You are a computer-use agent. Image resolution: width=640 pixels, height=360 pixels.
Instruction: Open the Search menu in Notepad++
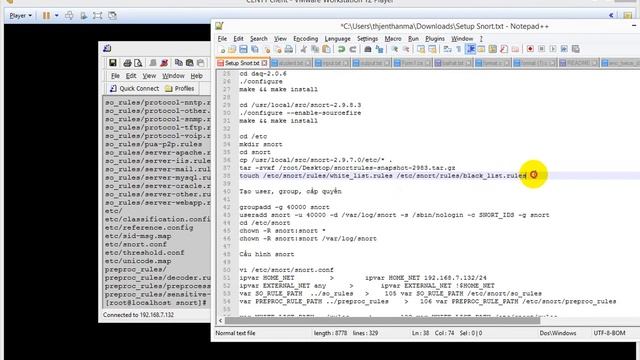(259, 38)
